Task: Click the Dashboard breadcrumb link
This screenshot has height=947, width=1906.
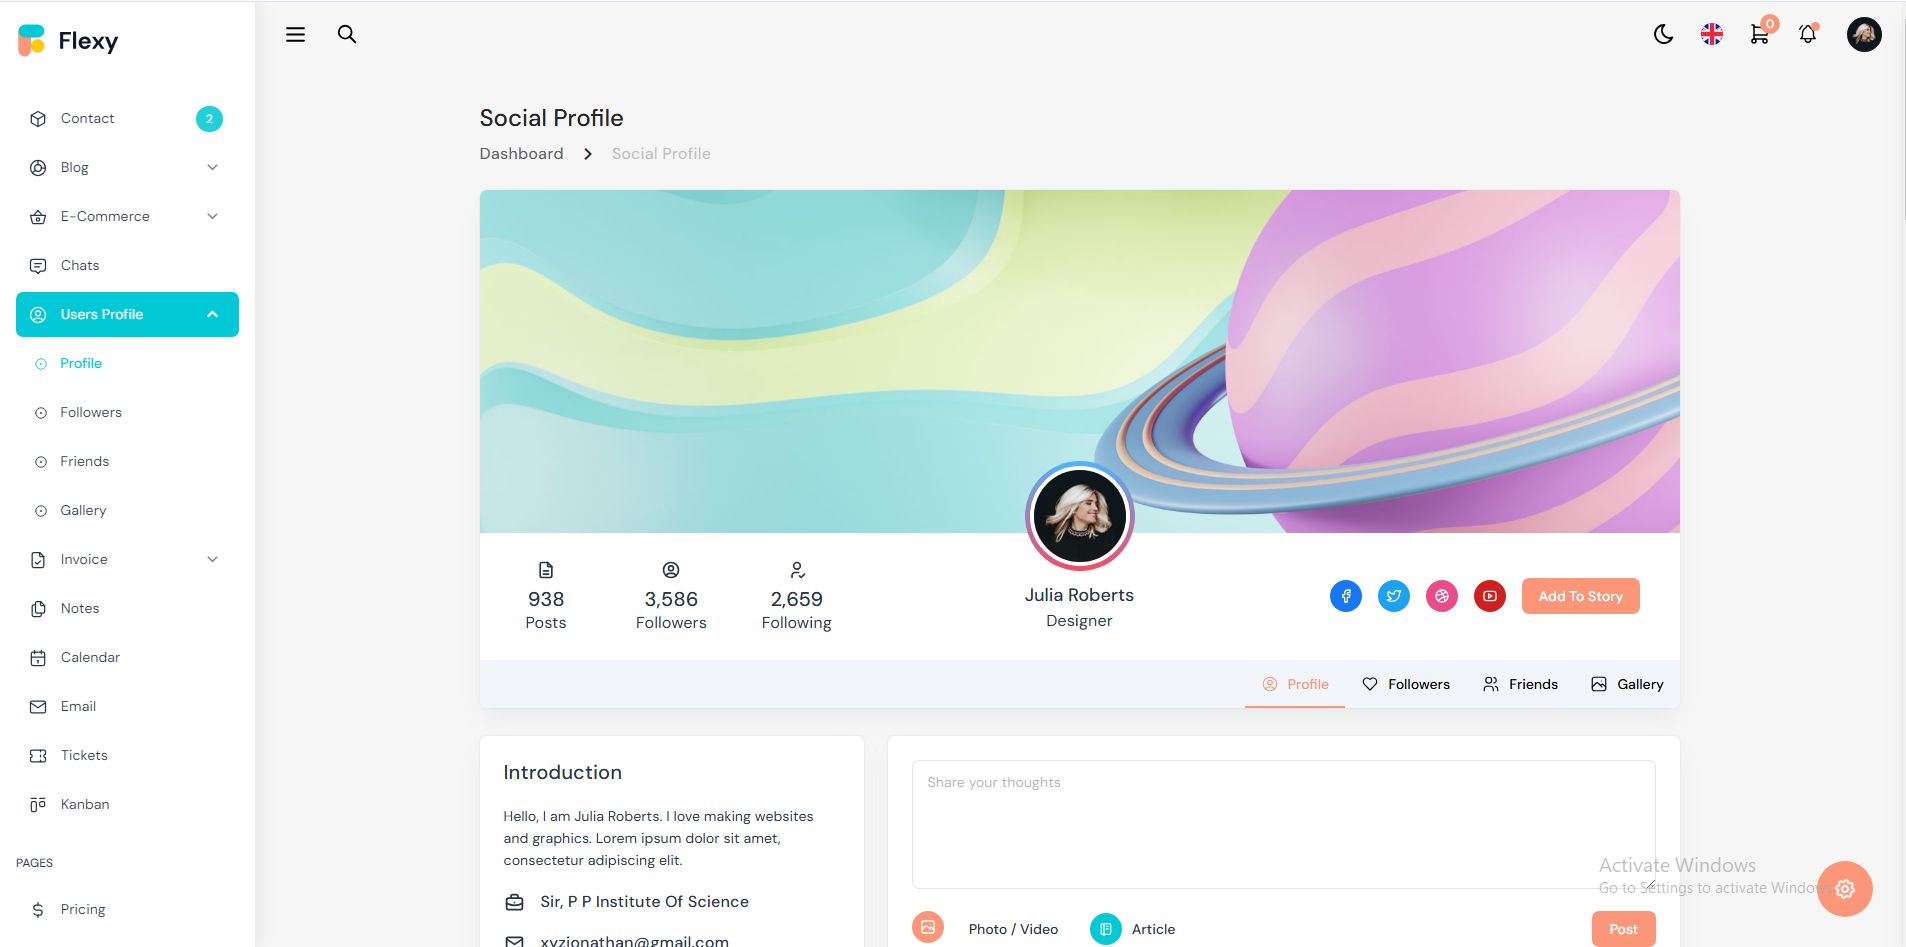Action: pyautogui.click(x=521, y=153)
